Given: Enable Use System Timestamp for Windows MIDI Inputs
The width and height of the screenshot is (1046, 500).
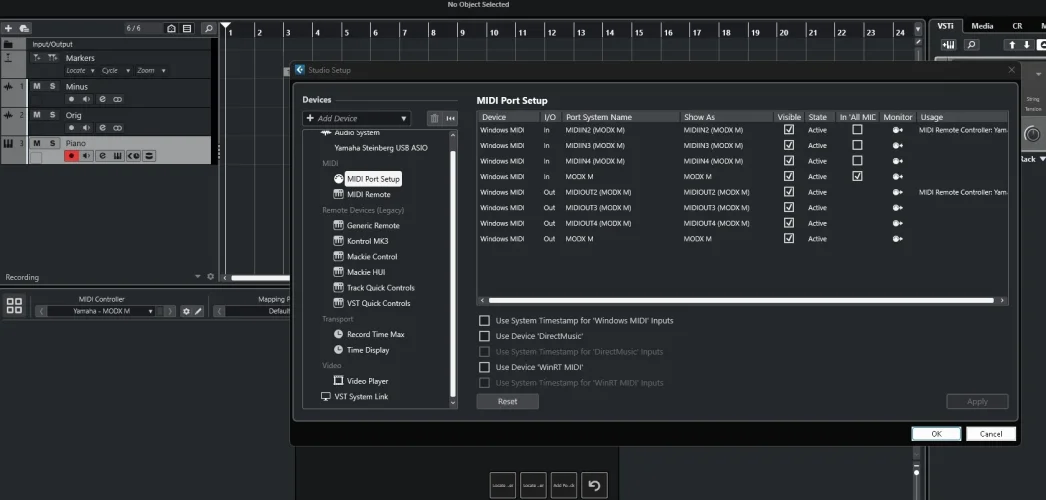Looking at the screenshot, I should 484,321.
